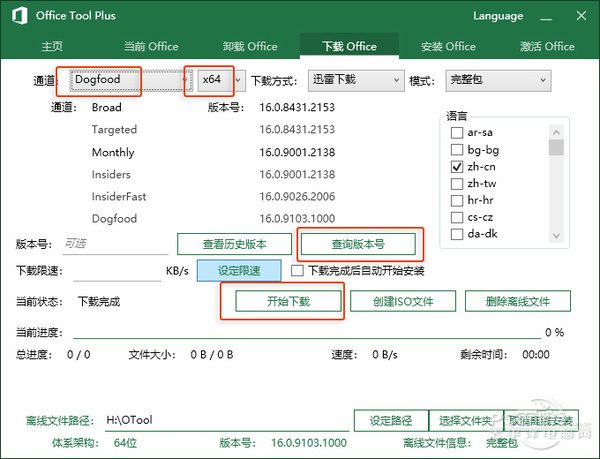Expand the x64 architecture dropdown
The image size is (600, 459).
coord(222,80)
